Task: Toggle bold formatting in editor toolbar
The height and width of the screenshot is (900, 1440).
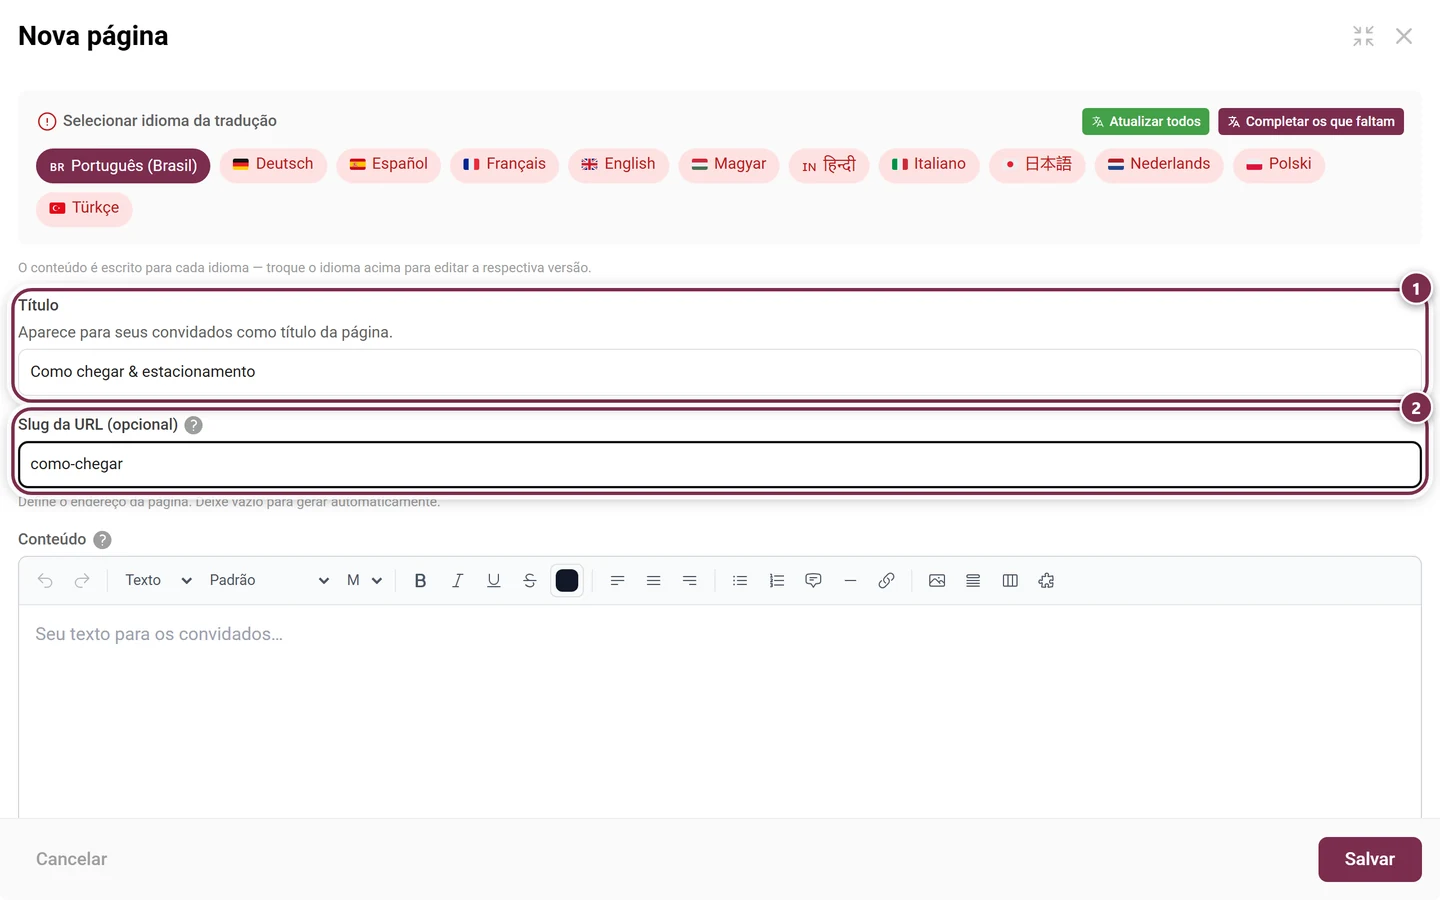Action: [420, 580]
